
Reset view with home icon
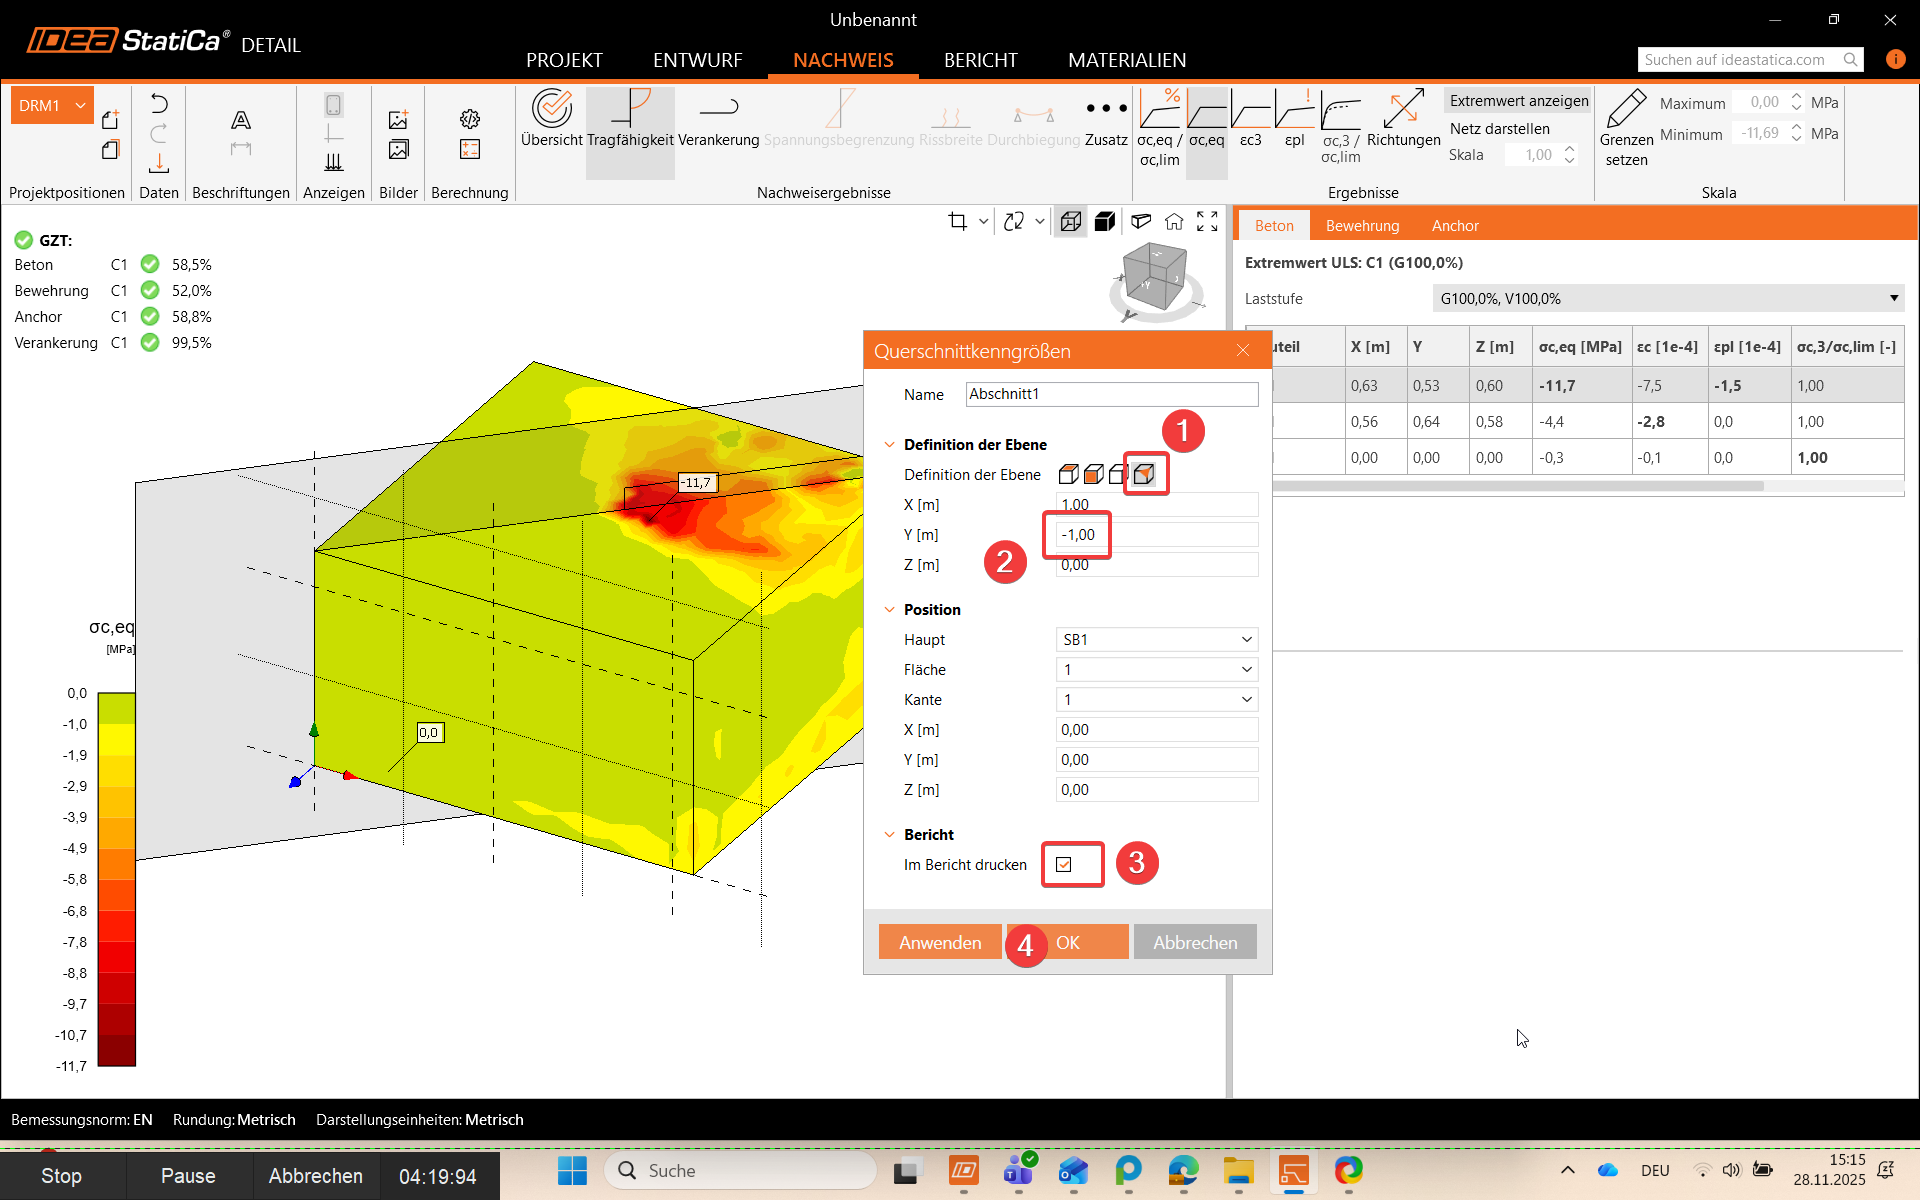point(1174,221)
